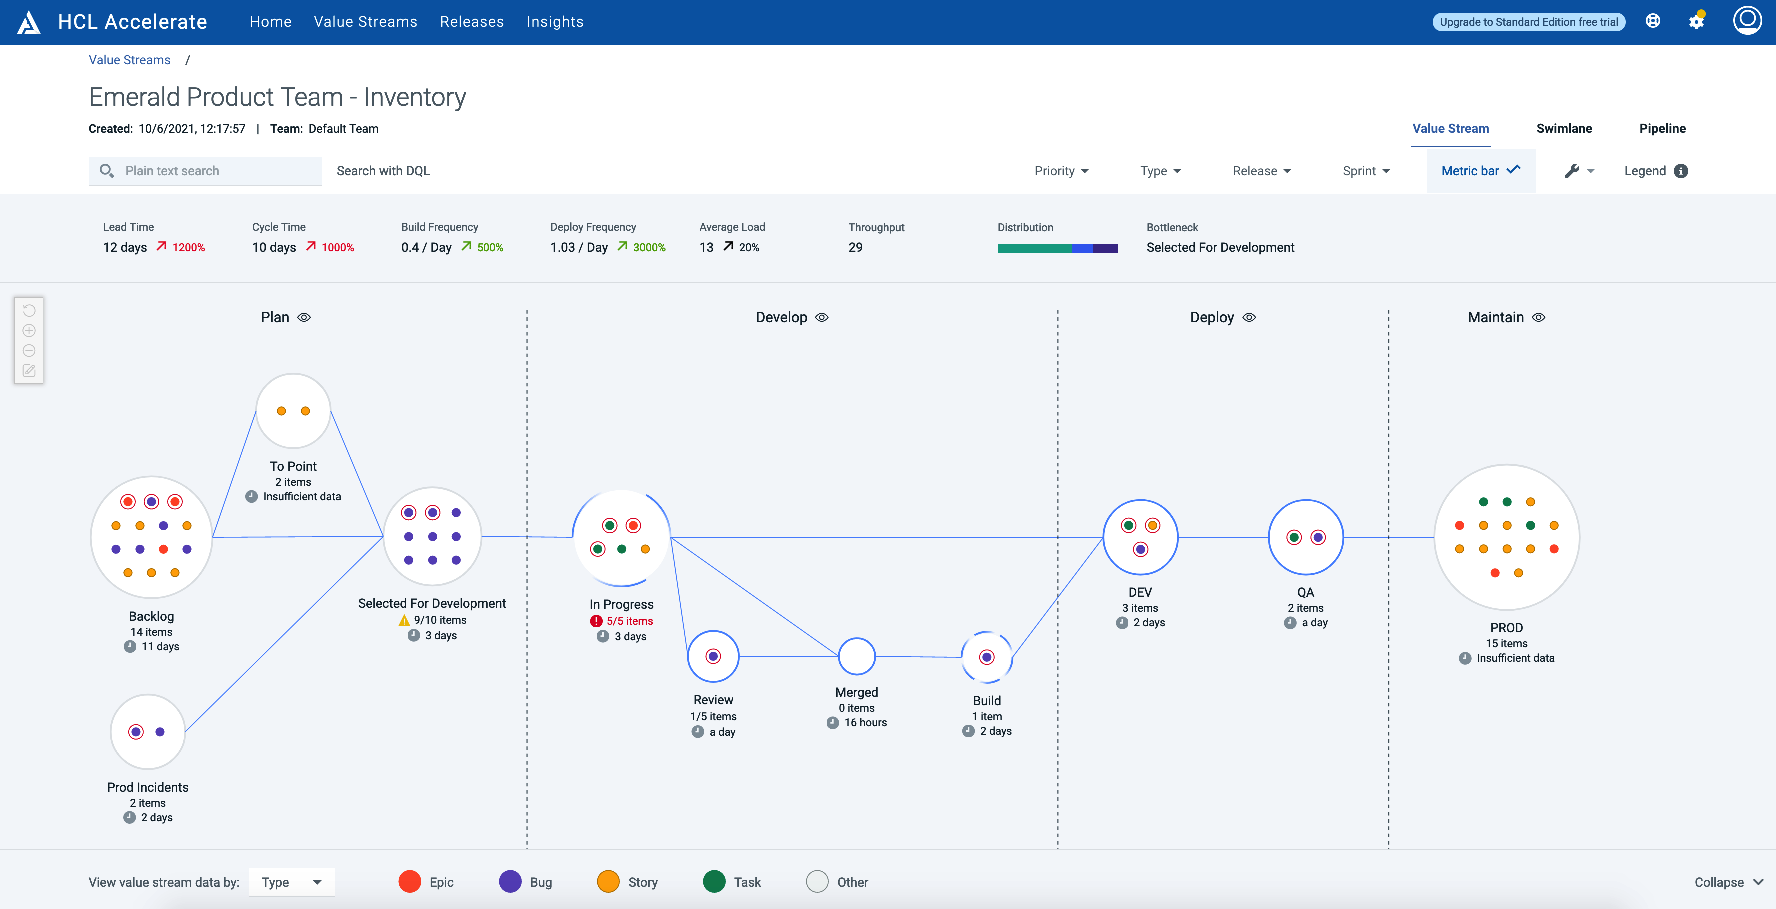Screen dimensions: 1776x909
Task: Click the Review stage circle
Action: pyautogui.click(x=713, y=656)
